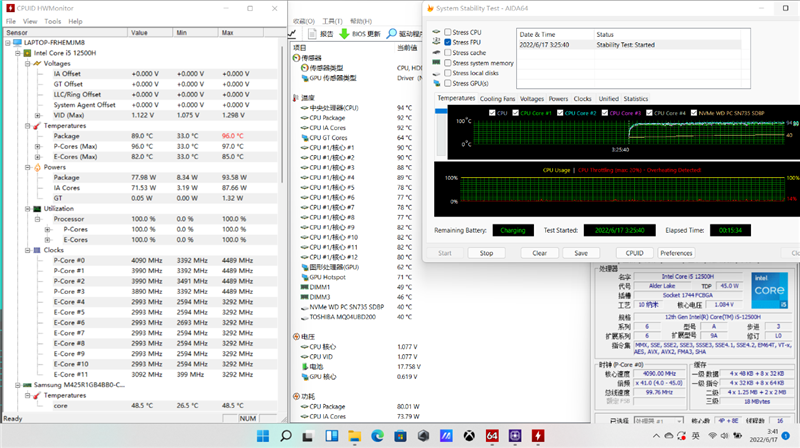This screenshot has height=448, width=800.
Task: Open taskbar Search
Action: pos(286,436)
